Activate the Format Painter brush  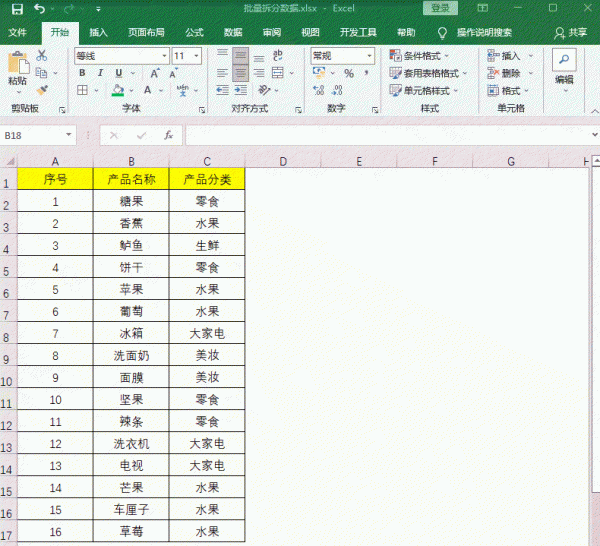click(42, 90)
